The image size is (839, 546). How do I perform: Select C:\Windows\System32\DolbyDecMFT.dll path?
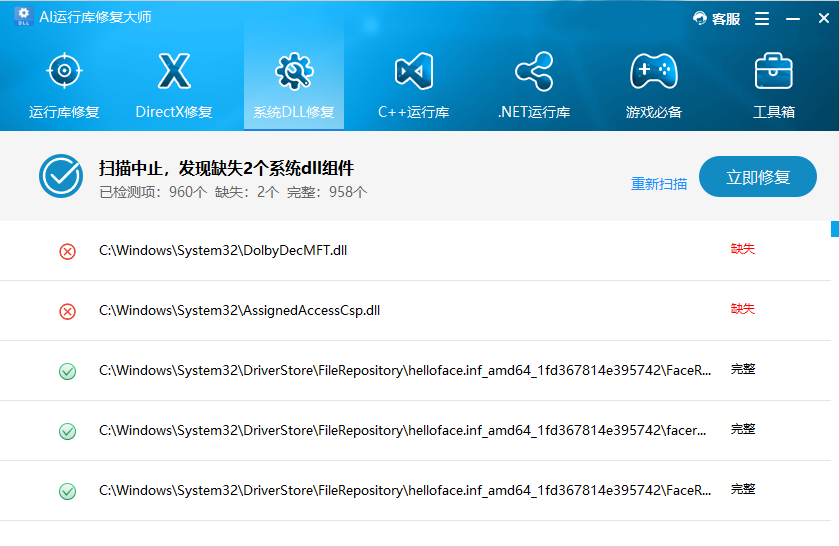tap(223, 251)
